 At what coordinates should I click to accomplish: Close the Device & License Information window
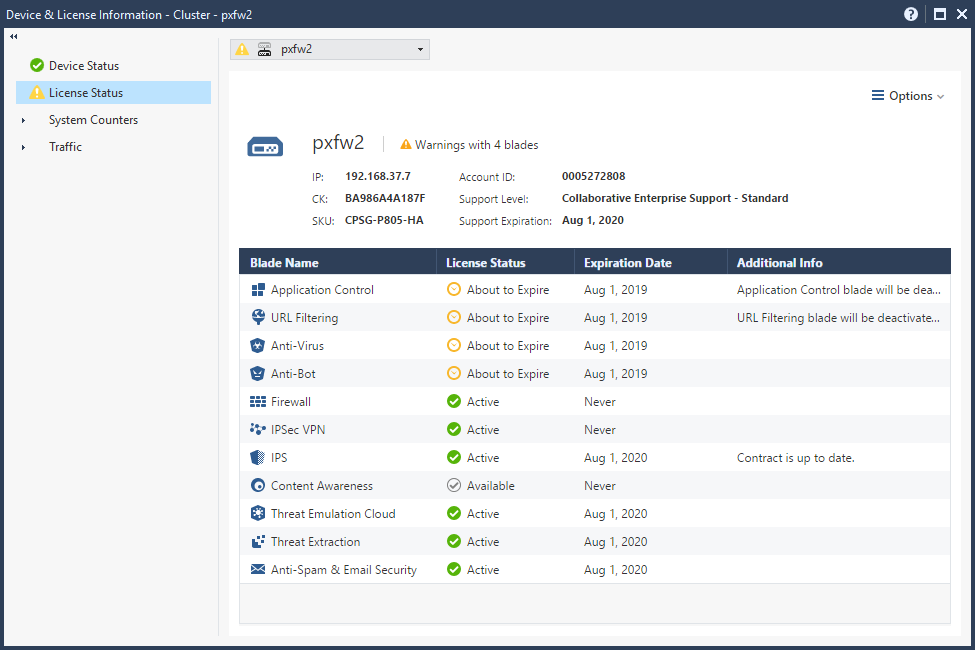click(x=961, y=14)
